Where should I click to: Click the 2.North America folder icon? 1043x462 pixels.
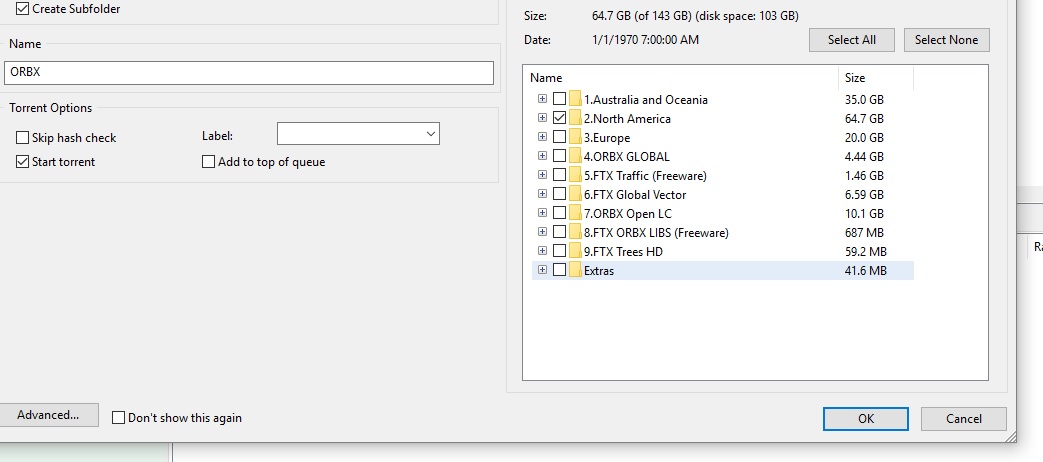pos(575,118)
